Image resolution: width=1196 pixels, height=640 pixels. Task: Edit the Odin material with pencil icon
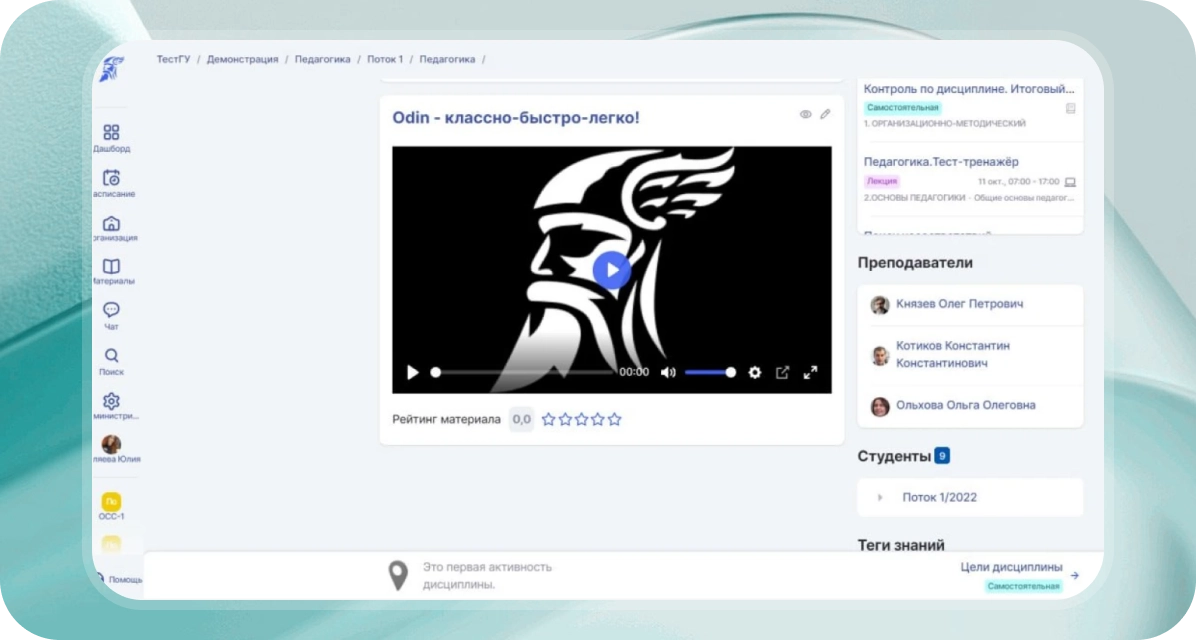(825, 114)
